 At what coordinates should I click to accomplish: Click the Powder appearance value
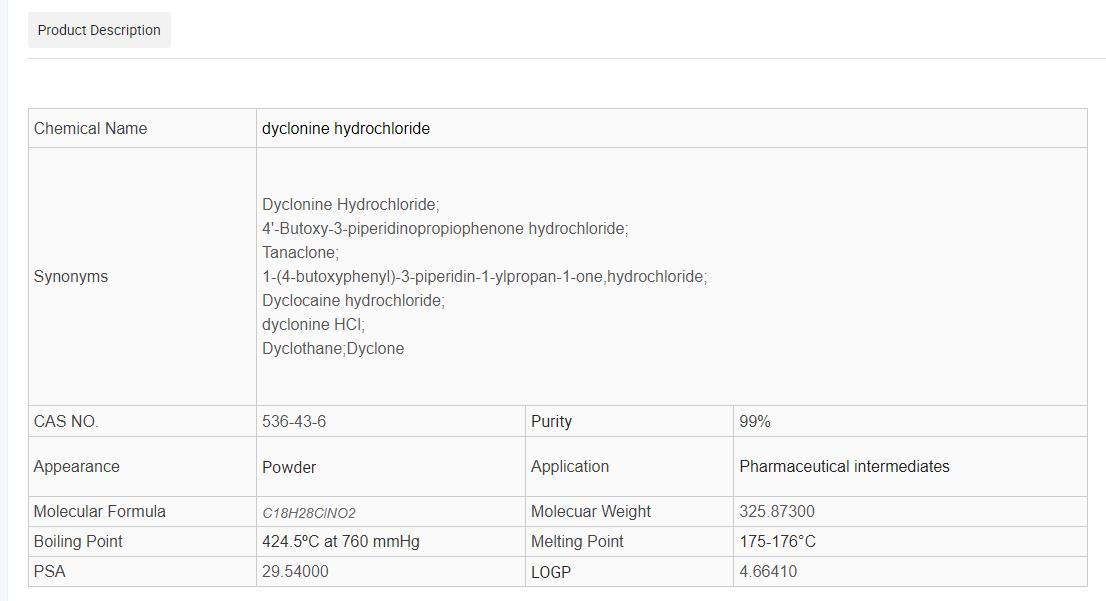pos(289,467)
